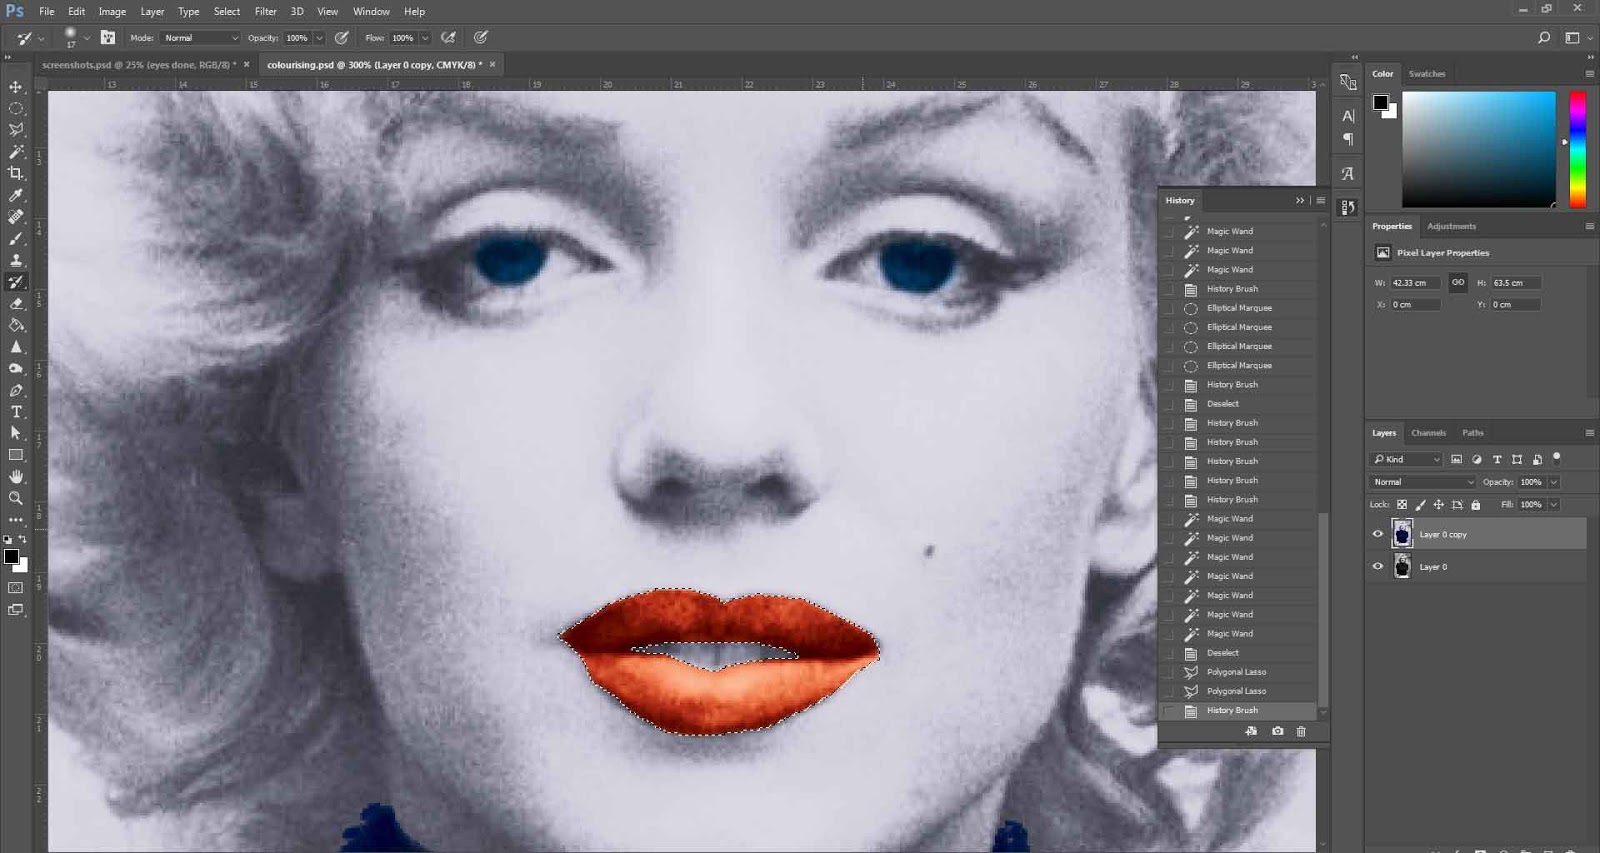Screen dimensions: 1600x853
Task: Open the Fill arrow in Layers panel
Action: 1554,505
